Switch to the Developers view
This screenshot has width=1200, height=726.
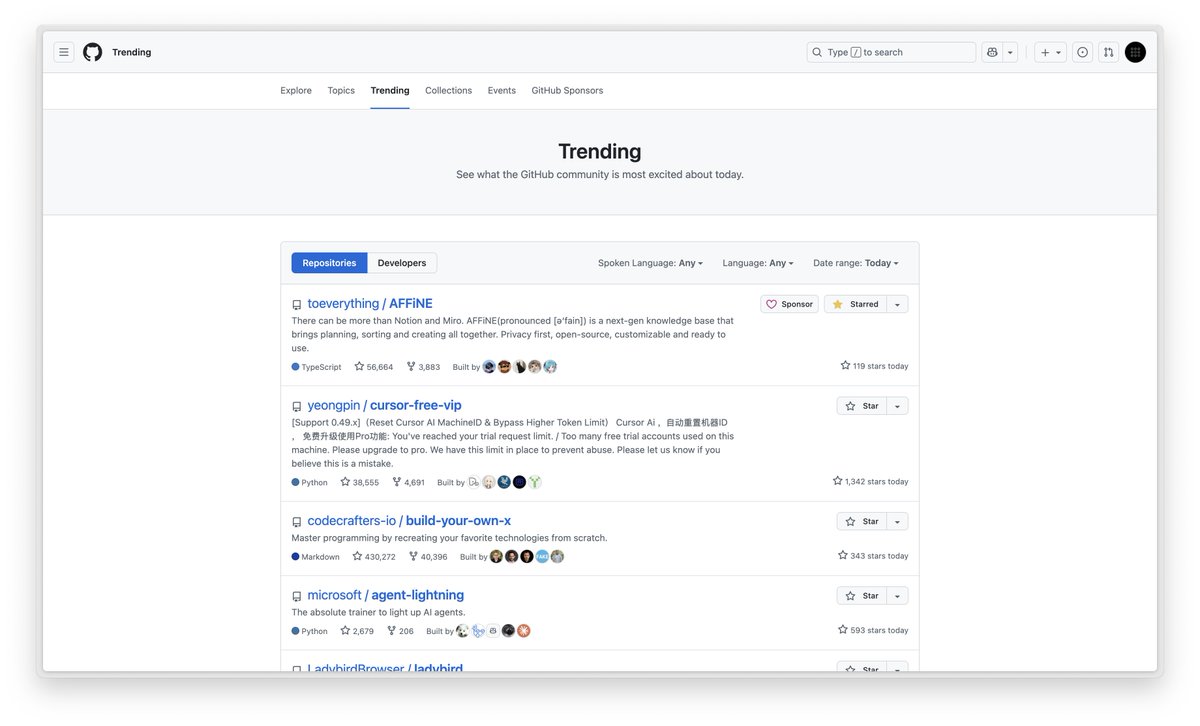point(402,263)
